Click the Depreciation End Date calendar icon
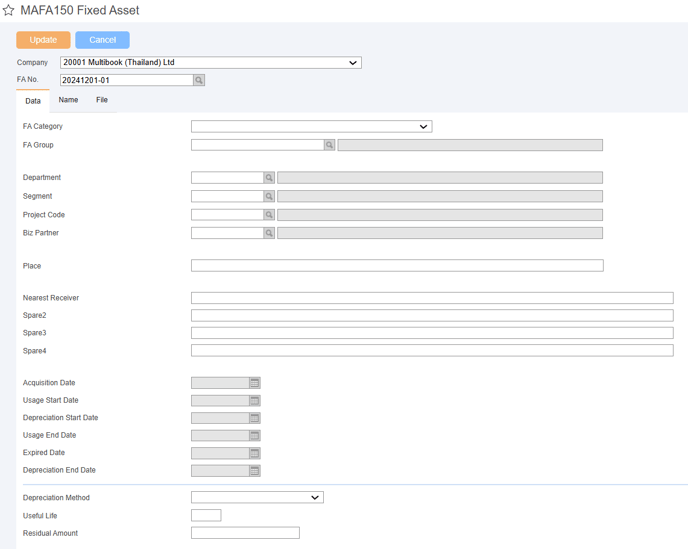 click(254, 470)
